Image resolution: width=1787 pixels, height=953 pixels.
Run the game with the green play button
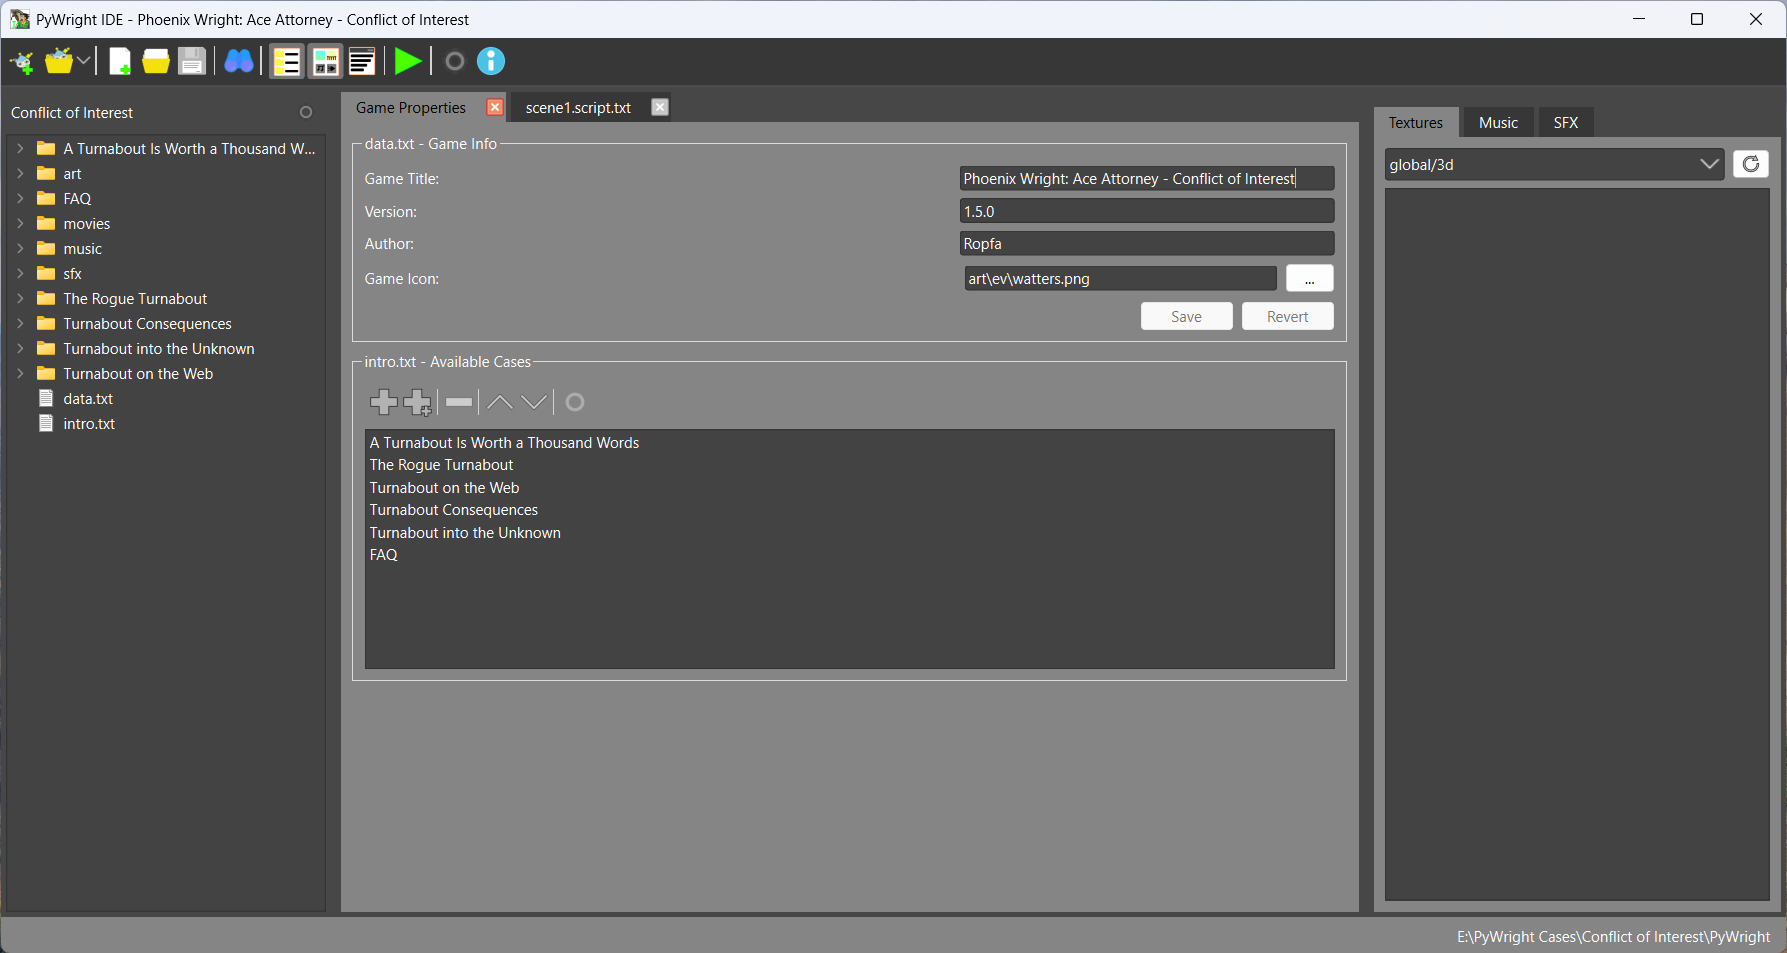tap(407, 62)
